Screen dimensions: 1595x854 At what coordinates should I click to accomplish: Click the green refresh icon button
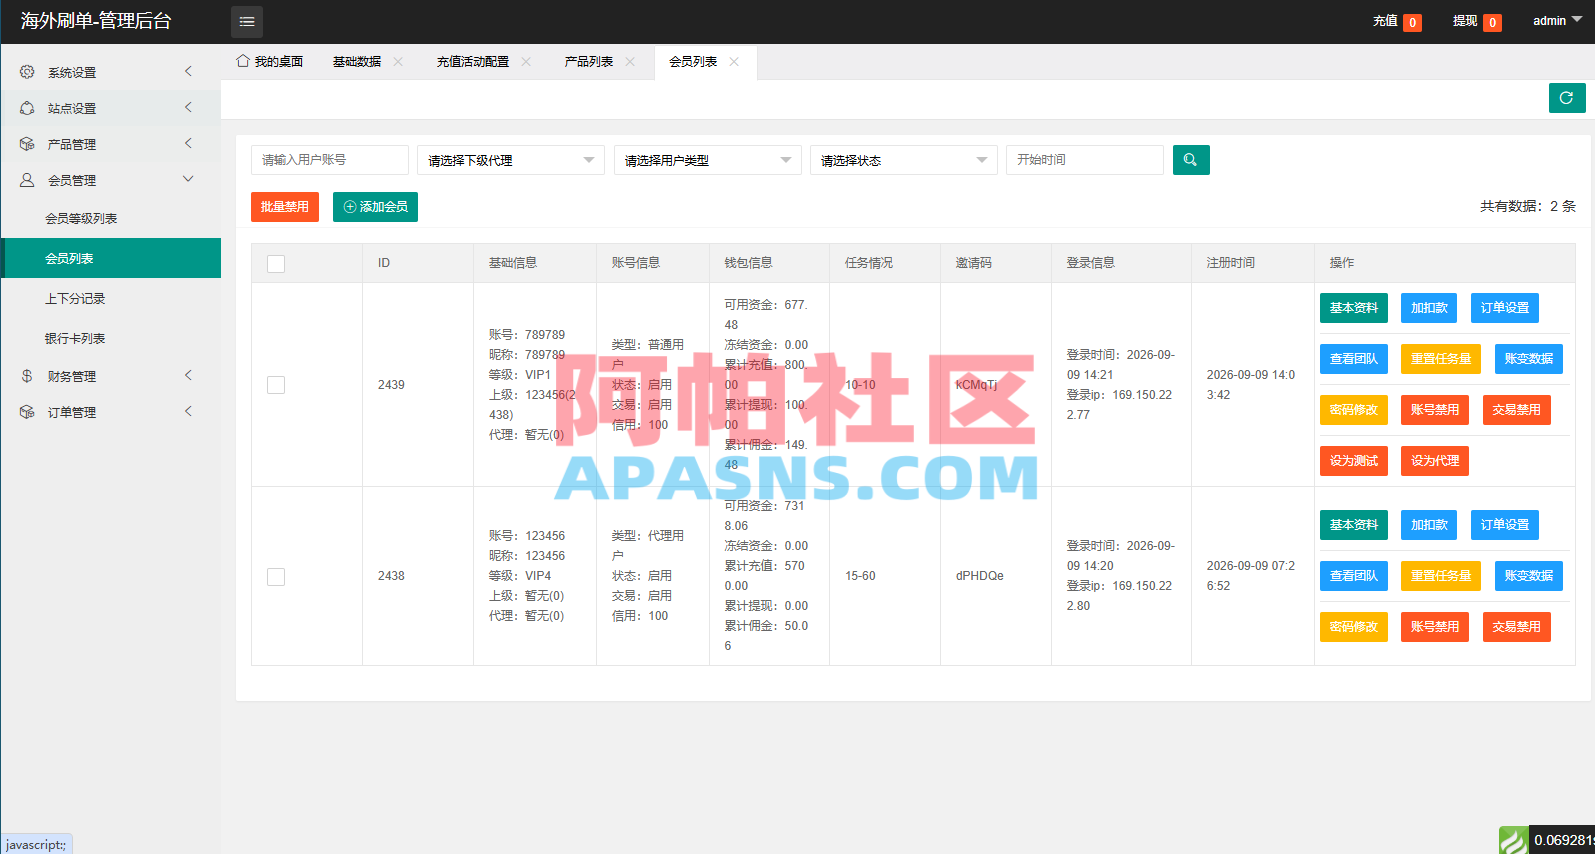[x=1567, y=98]
